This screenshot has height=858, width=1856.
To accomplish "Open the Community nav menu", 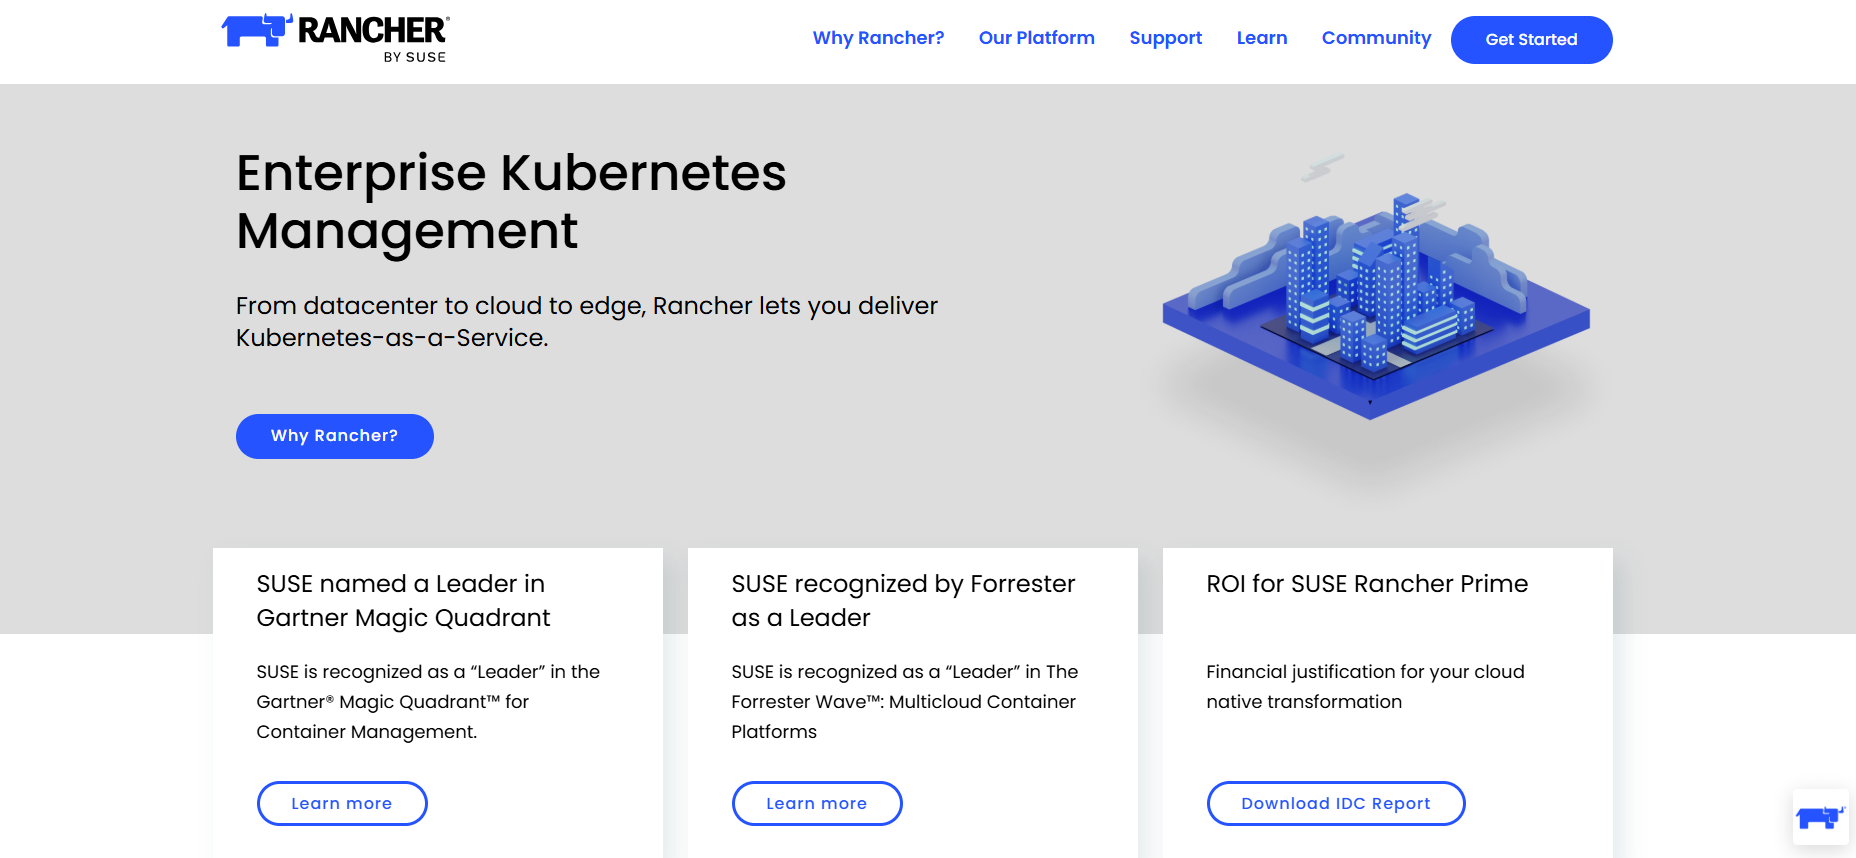I will 1376,38.
